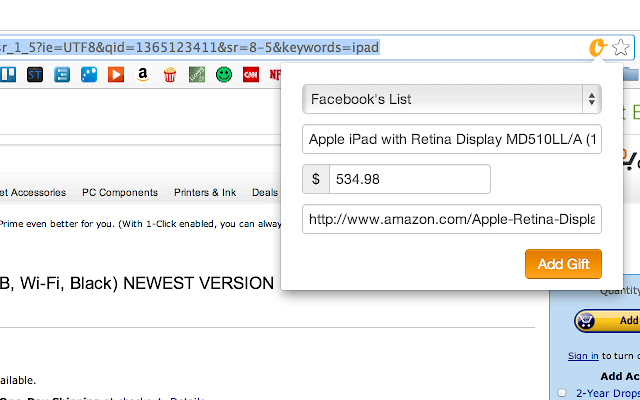Click the shopping cart icon on Add button
This screenshot has width=640, height=400.
(x=586, y=321)
